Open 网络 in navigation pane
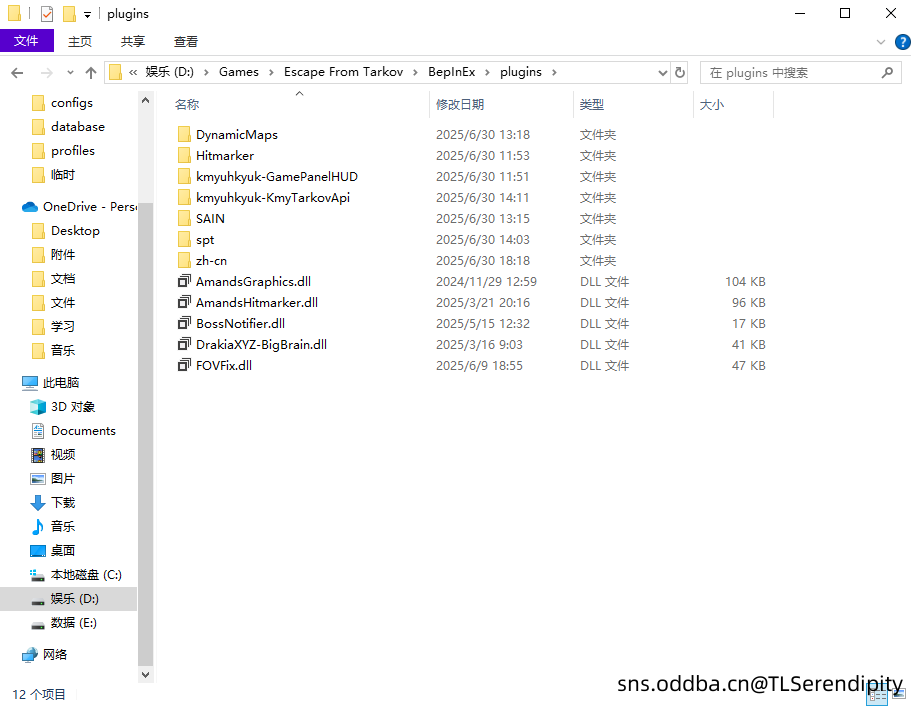911x706 pixels. coord(55,654)
